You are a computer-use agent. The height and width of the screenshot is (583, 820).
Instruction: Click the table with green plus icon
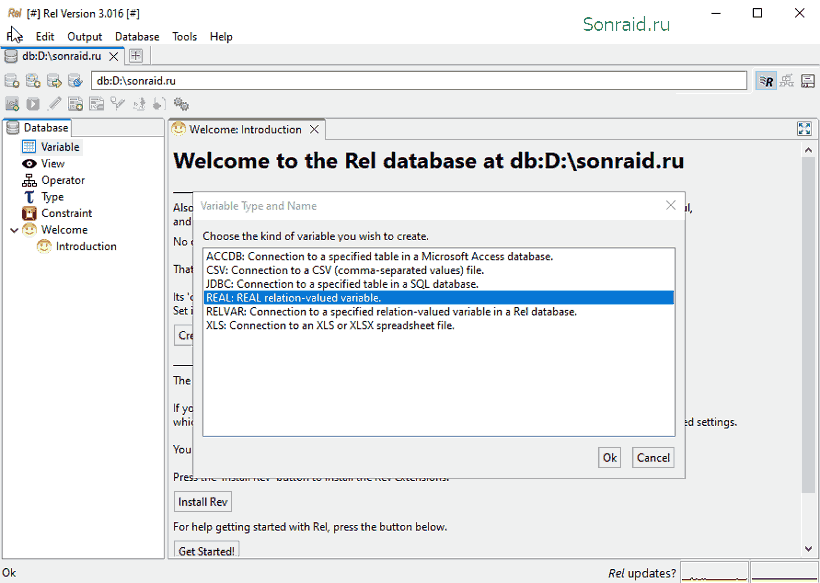75,104
